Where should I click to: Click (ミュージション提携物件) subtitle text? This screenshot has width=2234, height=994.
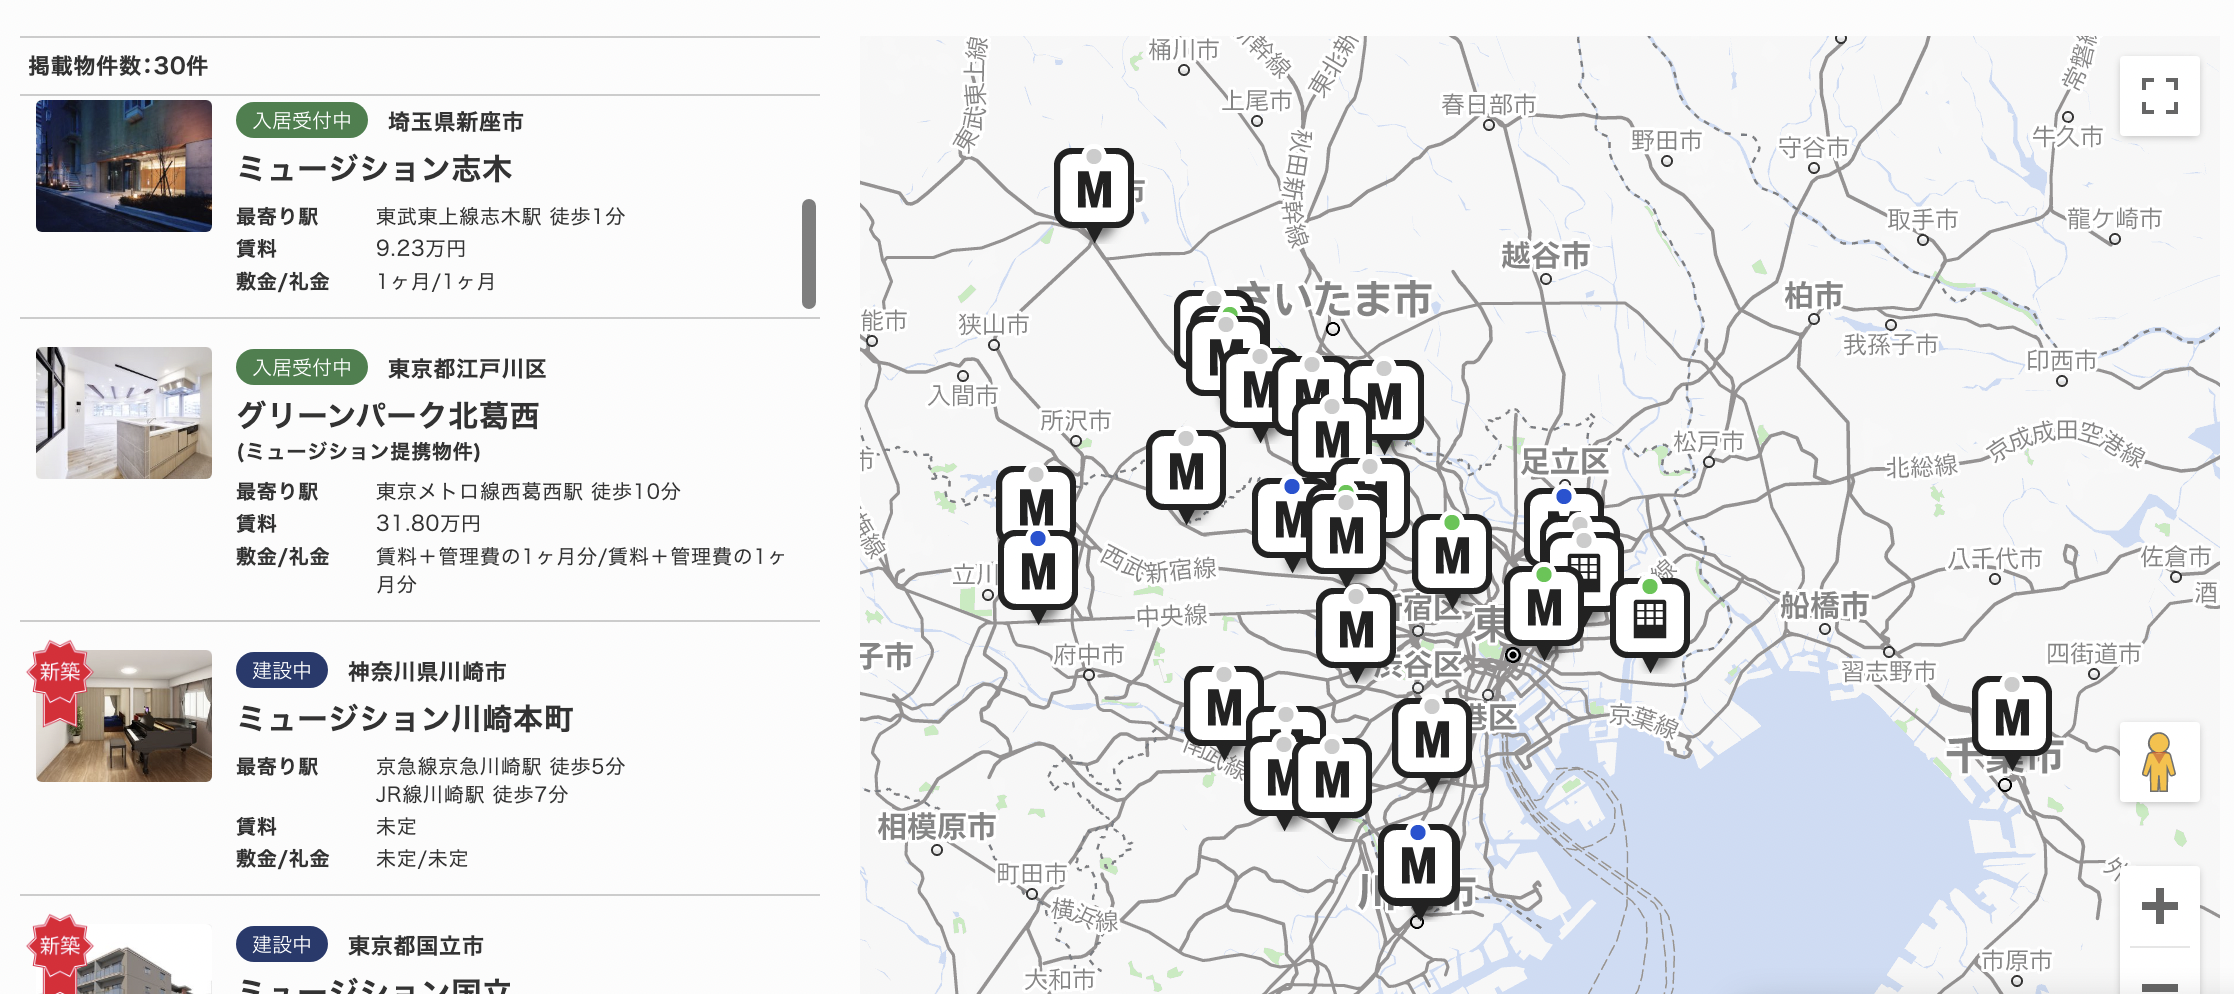(359, 452)
